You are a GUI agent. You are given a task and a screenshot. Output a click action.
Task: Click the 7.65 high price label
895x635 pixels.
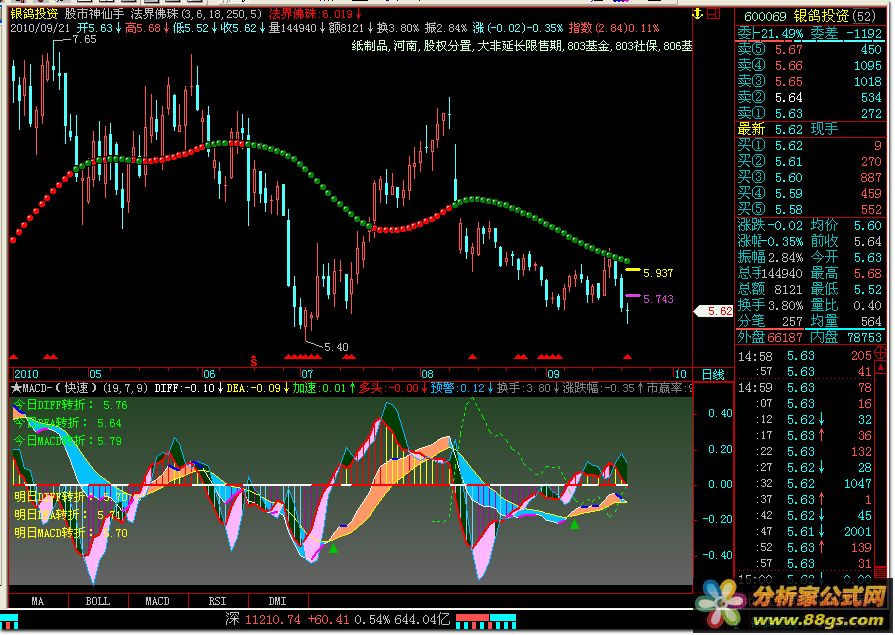(x=84, y=39)
